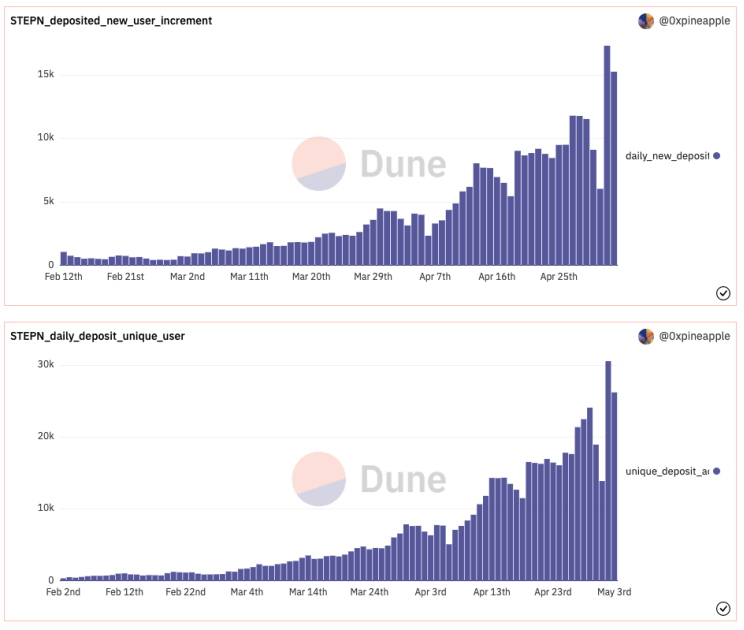Open the @0xpineapple author link on the top chart

coord(694,21)
